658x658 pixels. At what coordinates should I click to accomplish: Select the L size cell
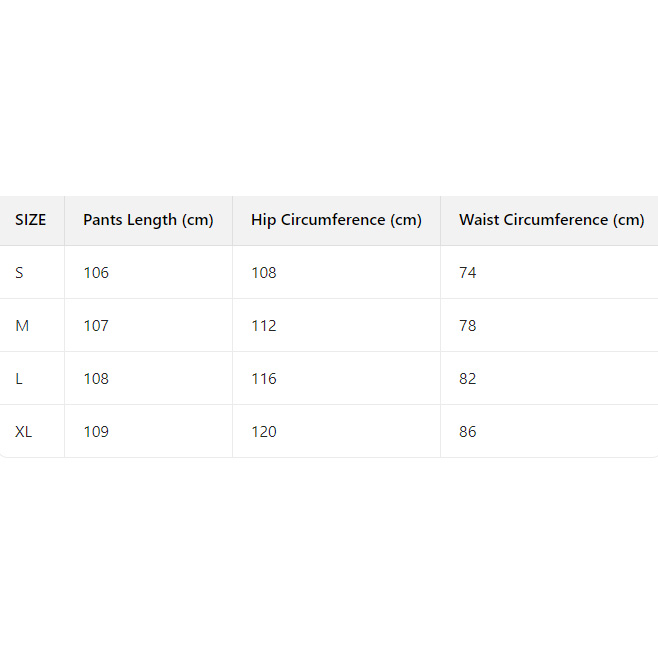coord(19,379)
